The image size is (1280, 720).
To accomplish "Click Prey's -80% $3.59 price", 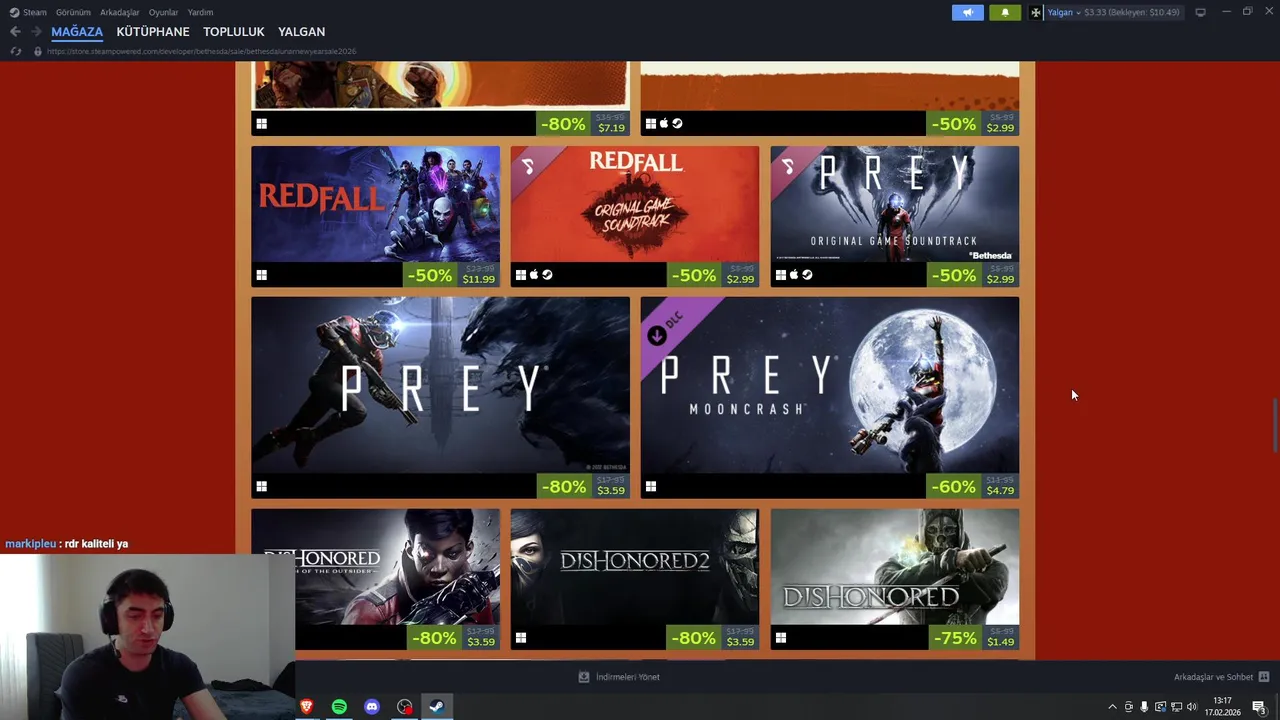I will coord(583,486).
